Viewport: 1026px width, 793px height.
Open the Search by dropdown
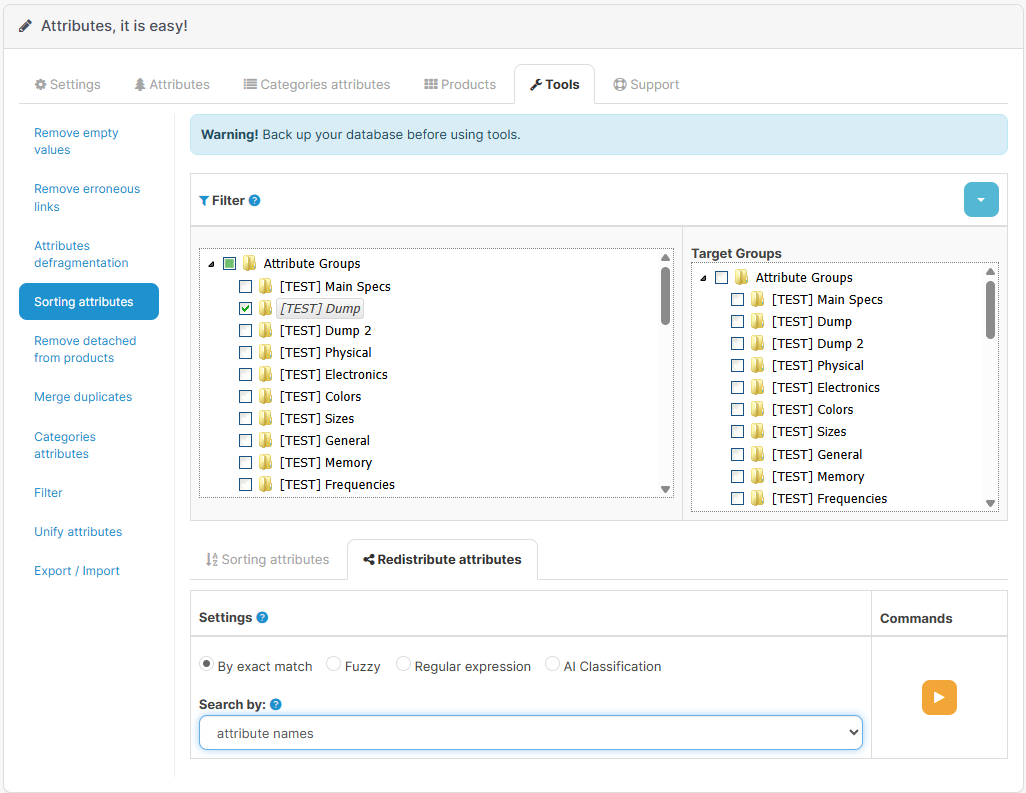pyautogui.click(x=530, y=733)
